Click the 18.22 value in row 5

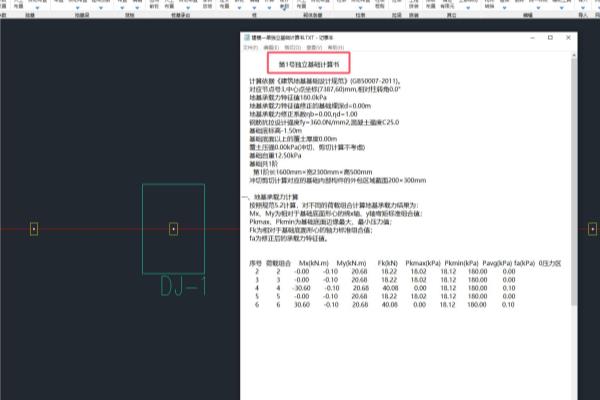point(389,296)
